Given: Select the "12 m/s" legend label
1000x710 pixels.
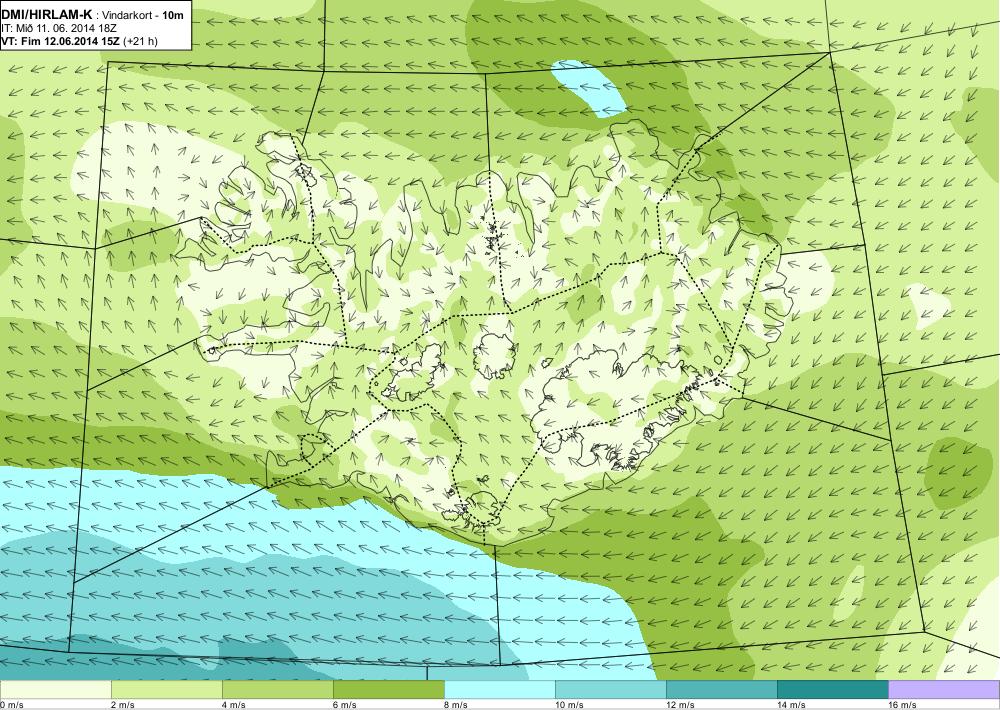Looking at the screenshot, I should pos(680,705).
